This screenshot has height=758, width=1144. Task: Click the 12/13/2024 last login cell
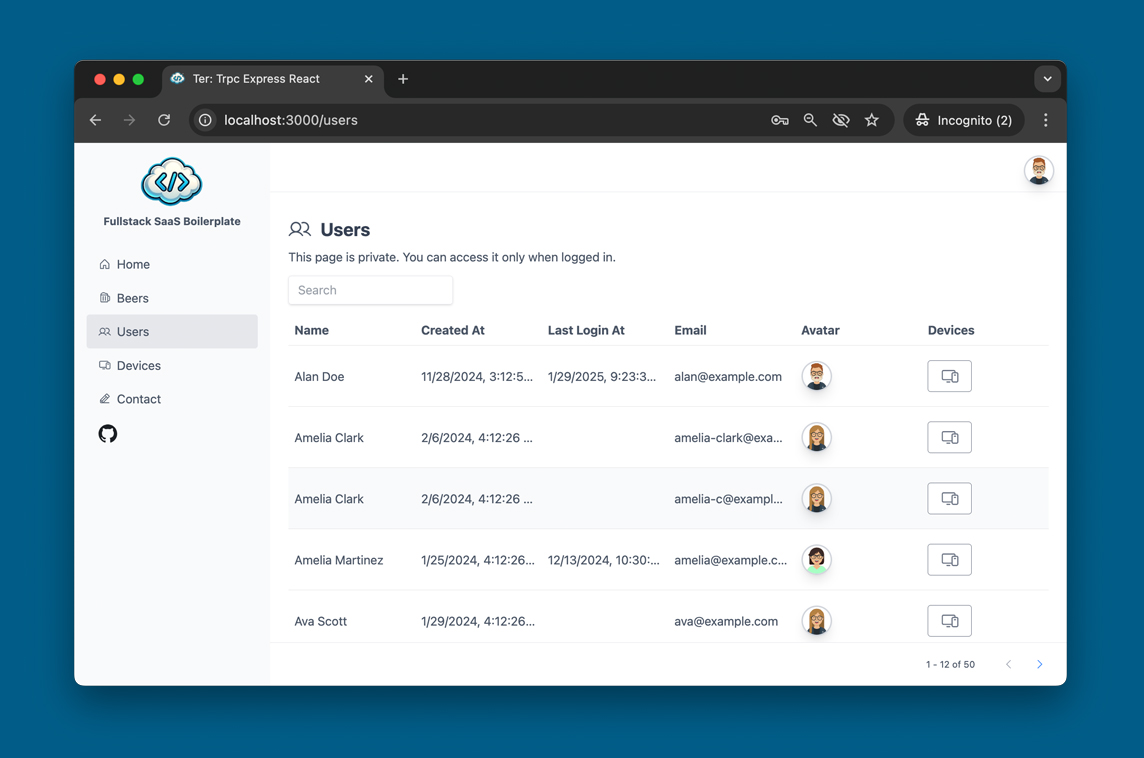point(603,560)
